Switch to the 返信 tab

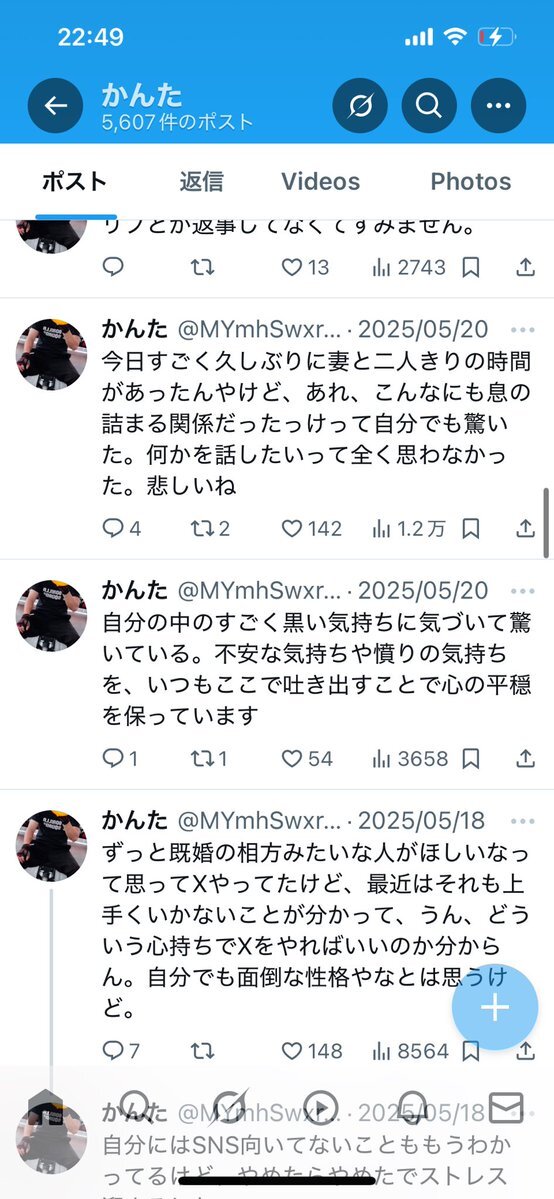tap(201, 181)
